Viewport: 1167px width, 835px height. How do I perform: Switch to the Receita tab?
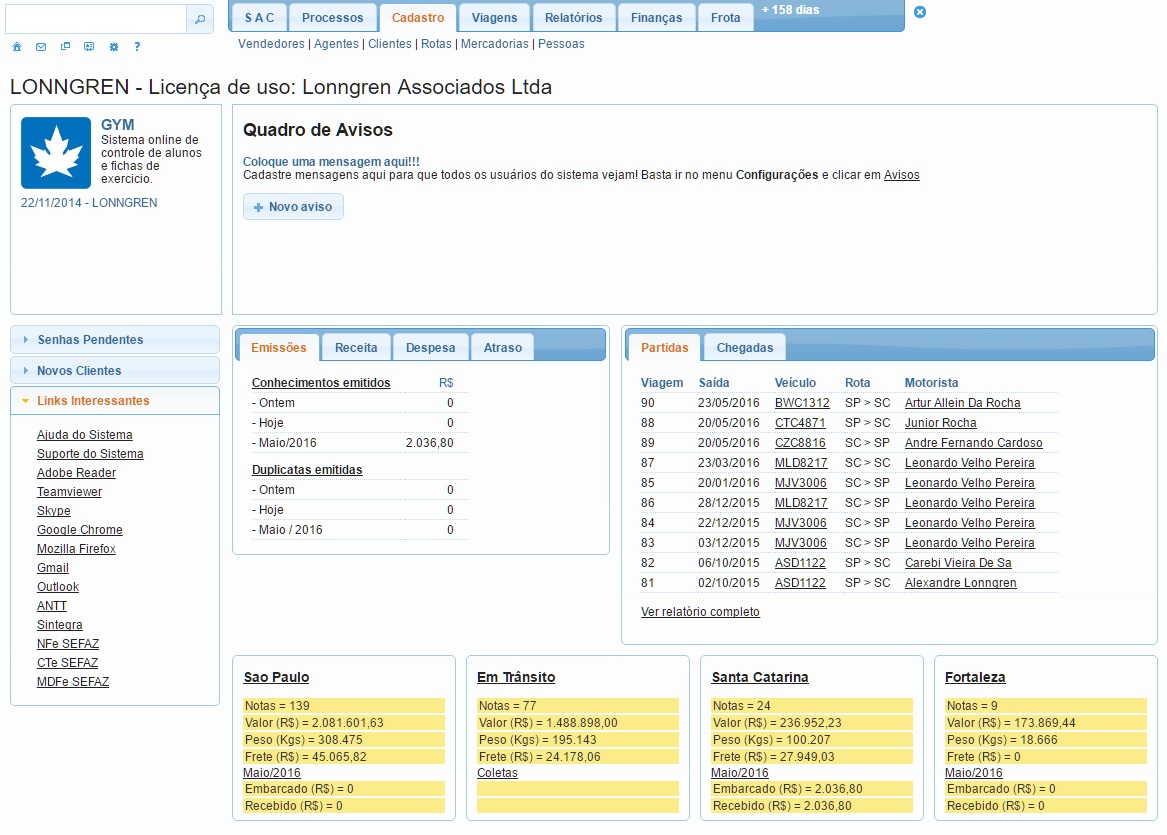tap(356, 348)
